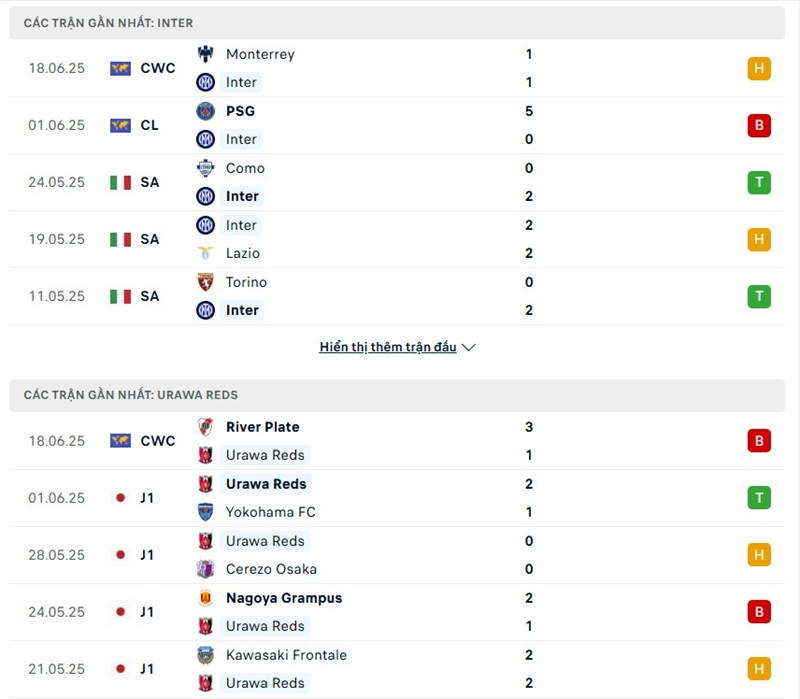Click the Monterrey club crest icon

pos(206,54)
